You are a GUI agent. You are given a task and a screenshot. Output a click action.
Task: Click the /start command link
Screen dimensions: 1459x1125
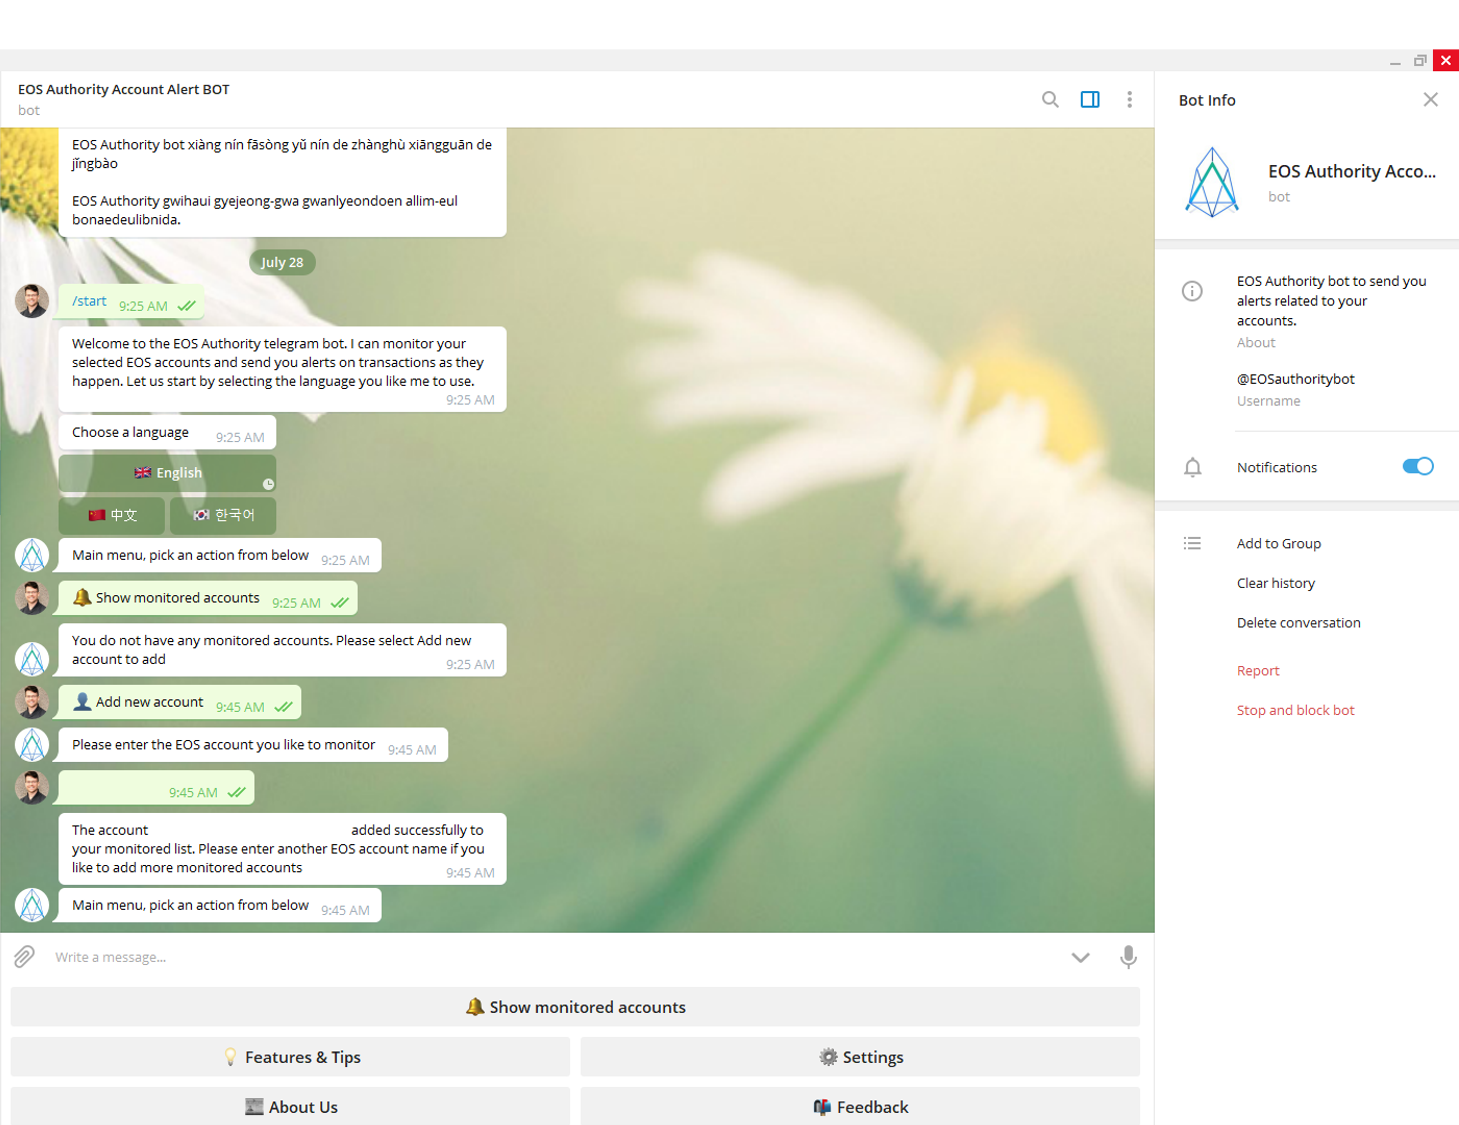[89, 300]
